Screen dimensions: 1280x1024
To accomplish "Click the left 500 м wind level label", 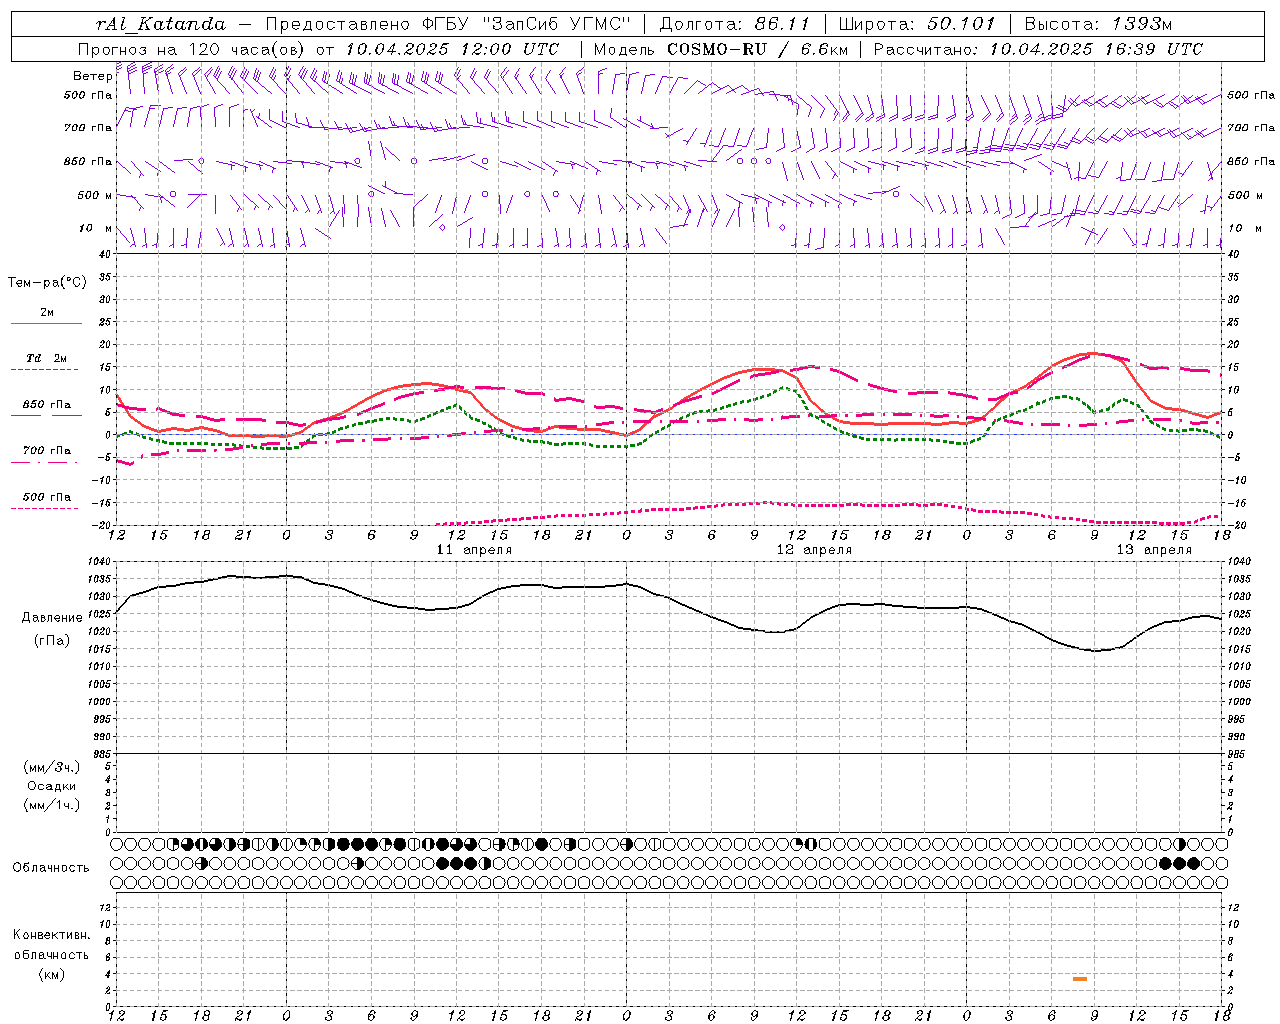I will tap(95, 195).
